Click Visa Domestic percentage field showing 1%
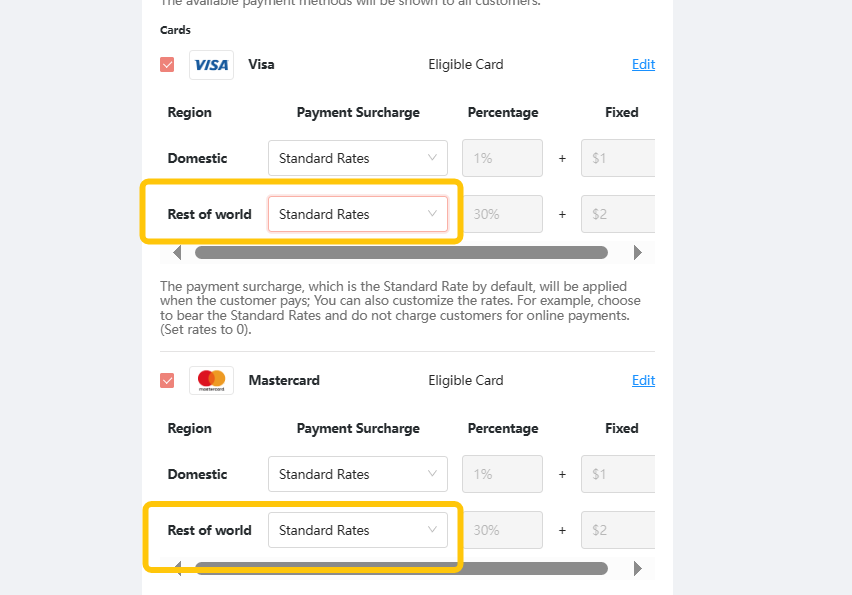852x595 pixels. point(502,158)
